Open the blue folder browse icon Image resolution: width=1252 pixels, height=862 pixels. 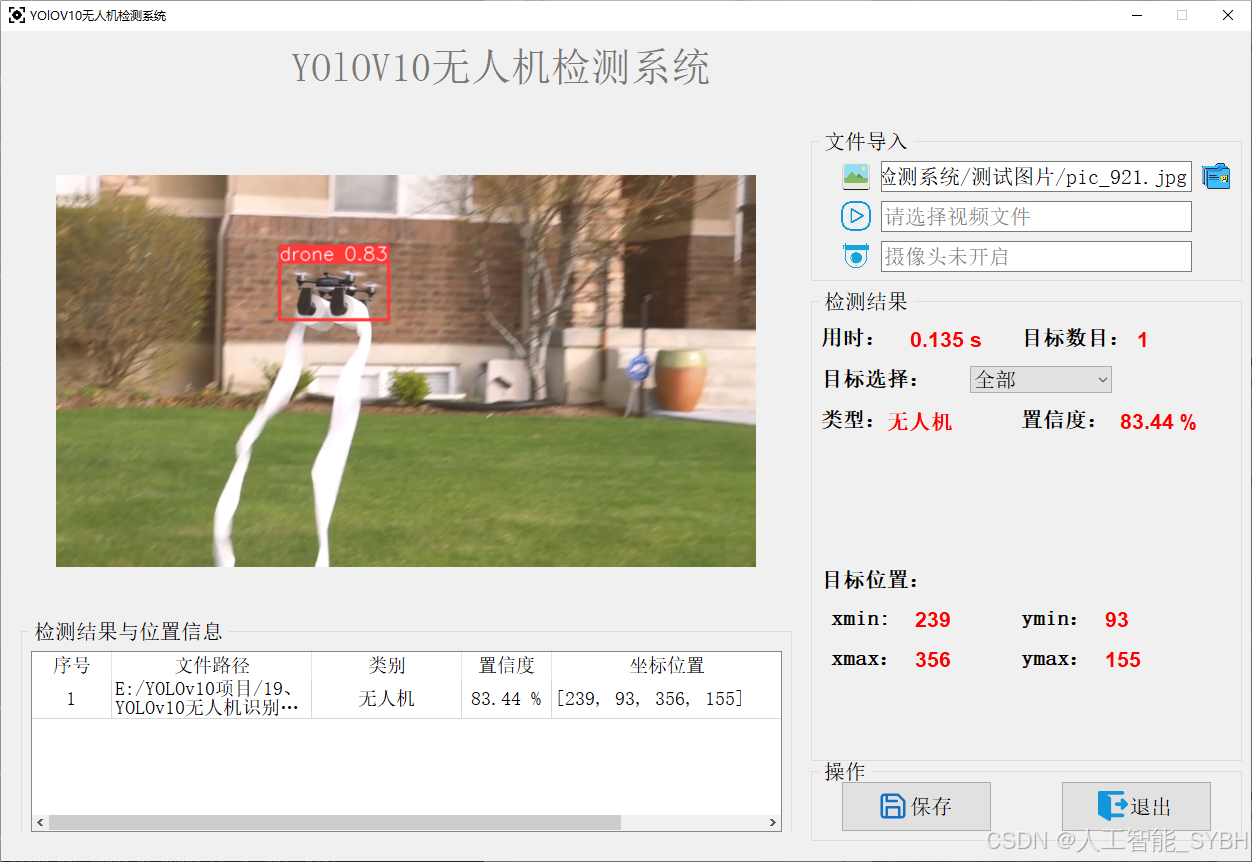click(x=1216, y=177)
